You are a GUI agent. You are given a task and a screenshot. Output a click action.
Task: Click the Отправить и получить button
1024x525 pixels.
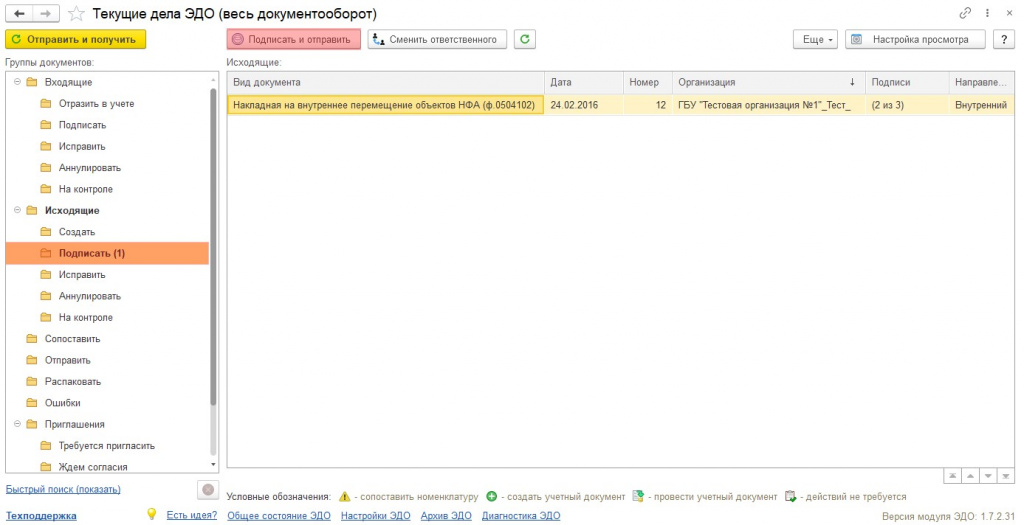(75, 39)
